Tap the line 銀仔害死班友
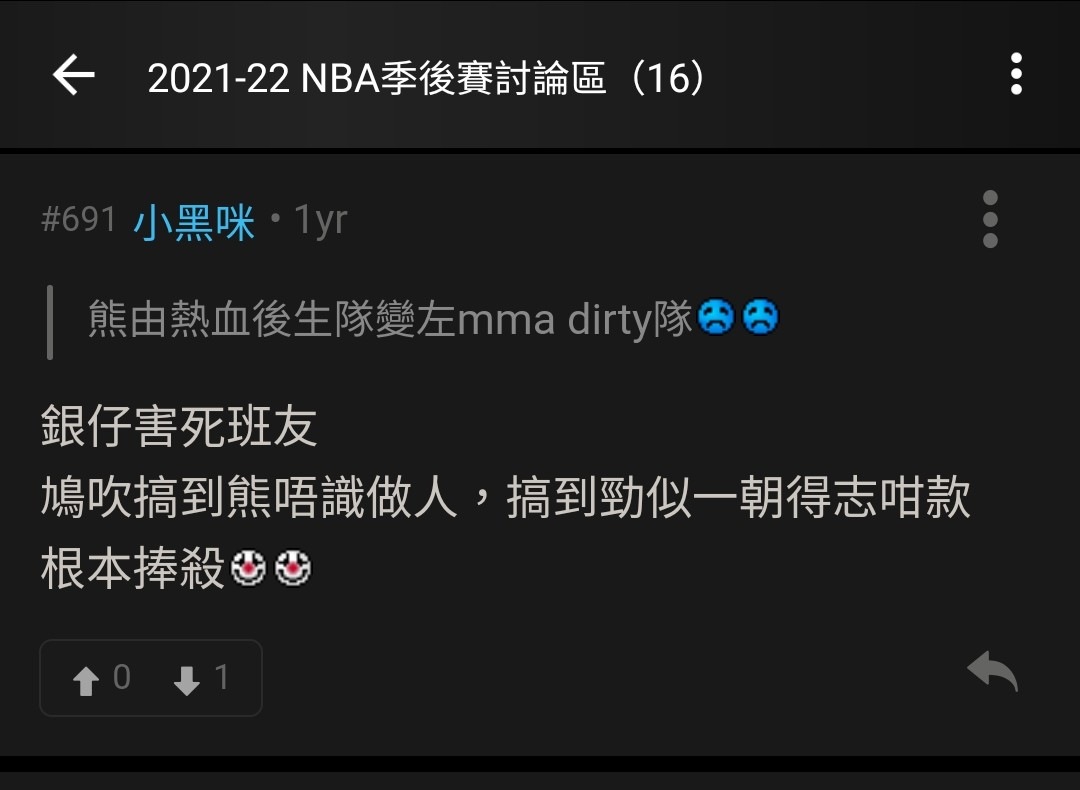Viewport: 1080px width, 790px height. pos(179,426)
